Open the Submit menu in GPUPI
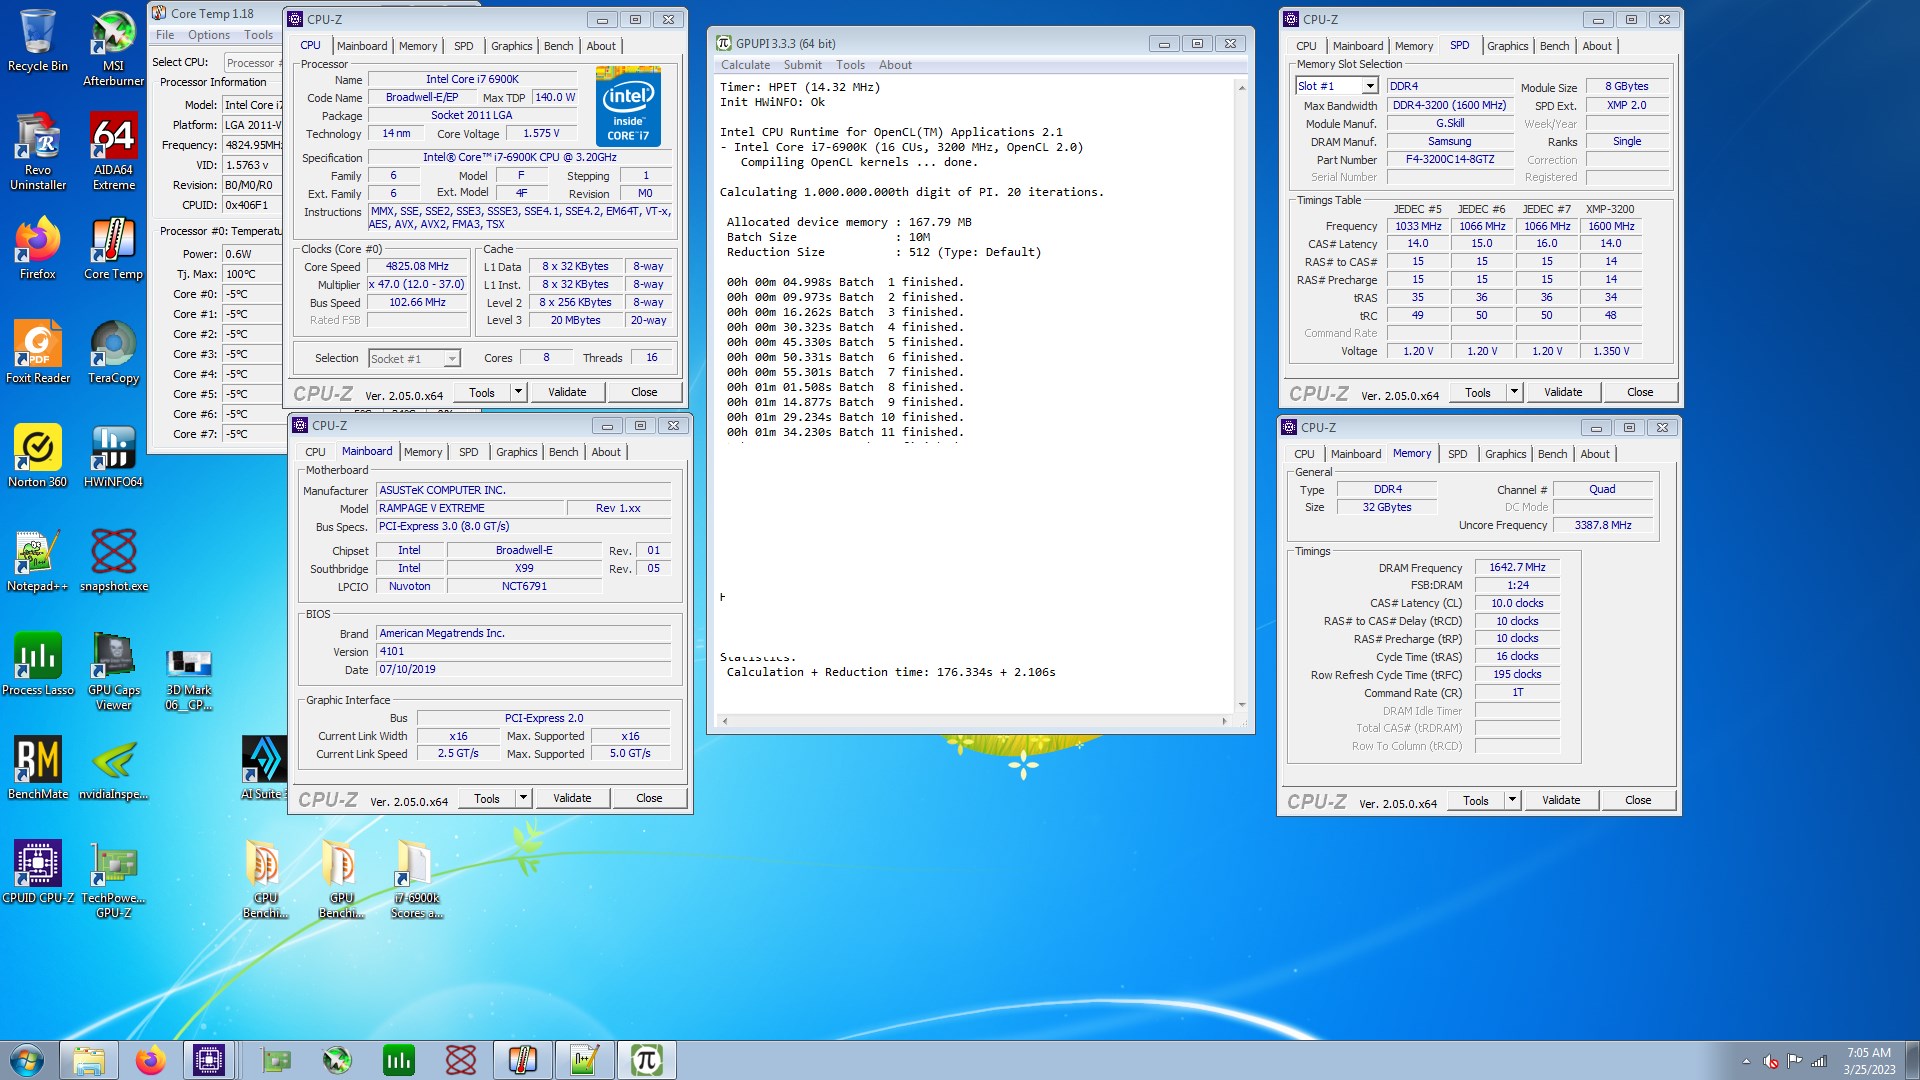 pos(802,65)
